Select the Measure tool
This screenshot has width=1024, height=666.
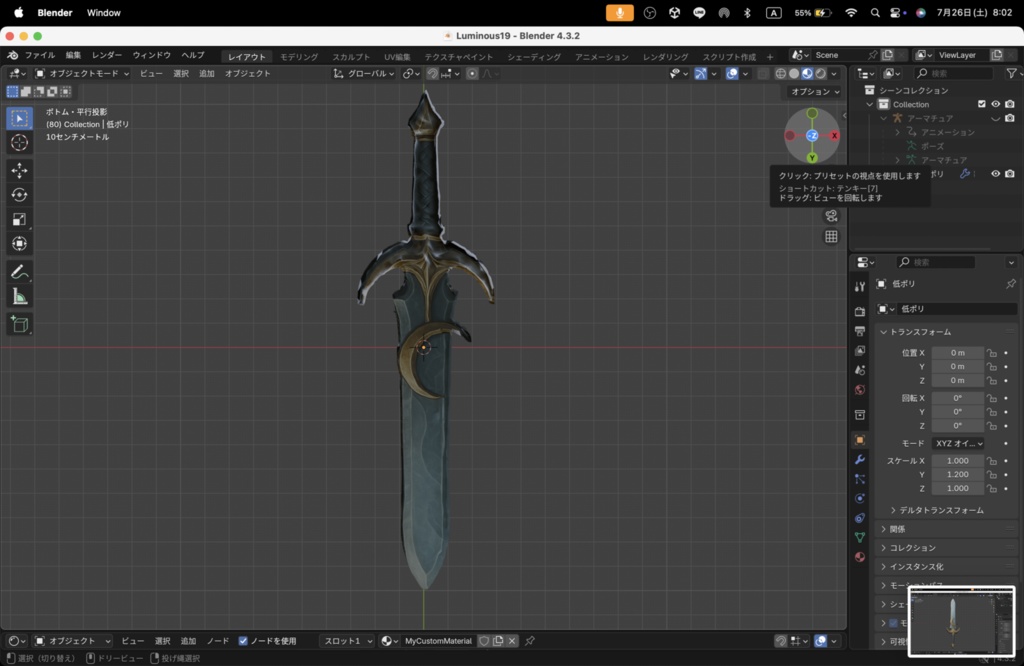(x=19, y=297)
